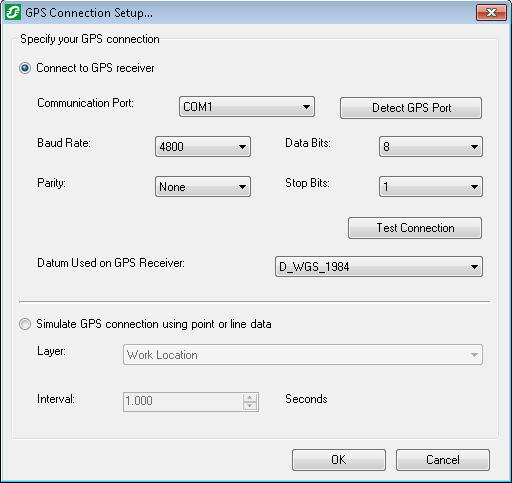Click the Detect GPS Port button
Screen dimensions: 512x483
click(411, 108)
